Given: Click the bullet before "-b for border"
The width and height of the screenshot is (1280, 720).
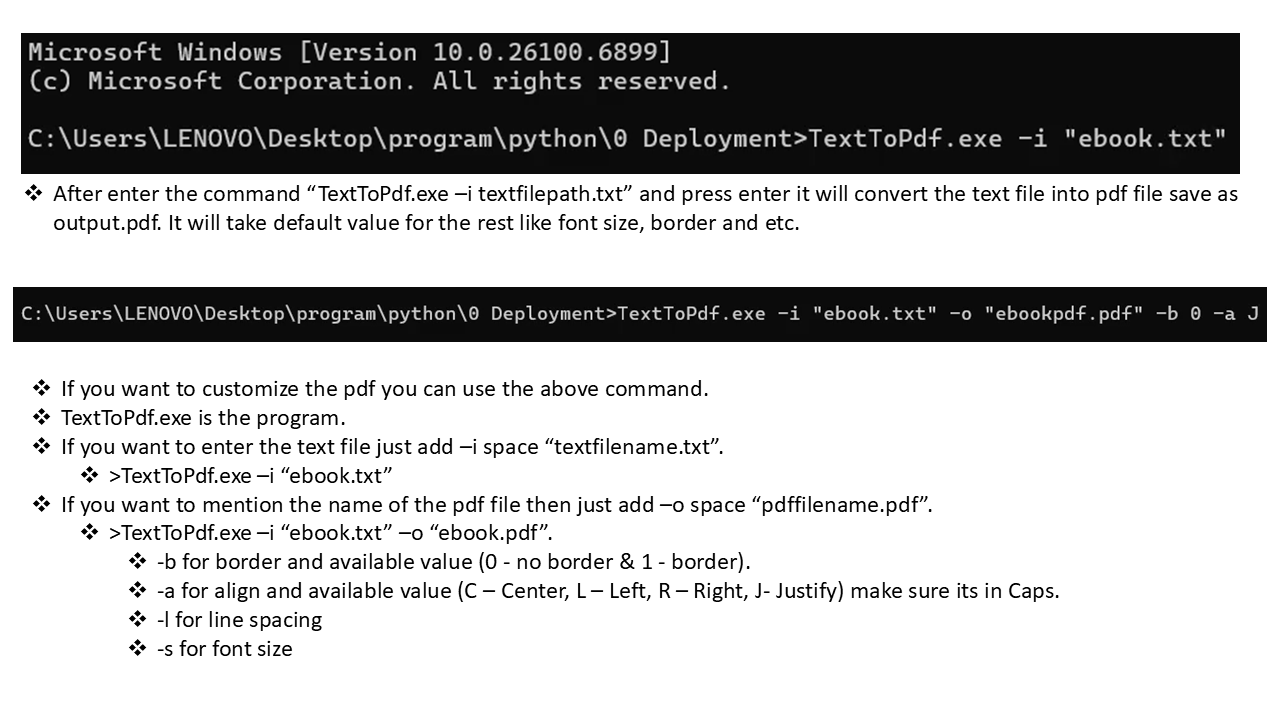Looking at the screenshot, I should 138,561.
